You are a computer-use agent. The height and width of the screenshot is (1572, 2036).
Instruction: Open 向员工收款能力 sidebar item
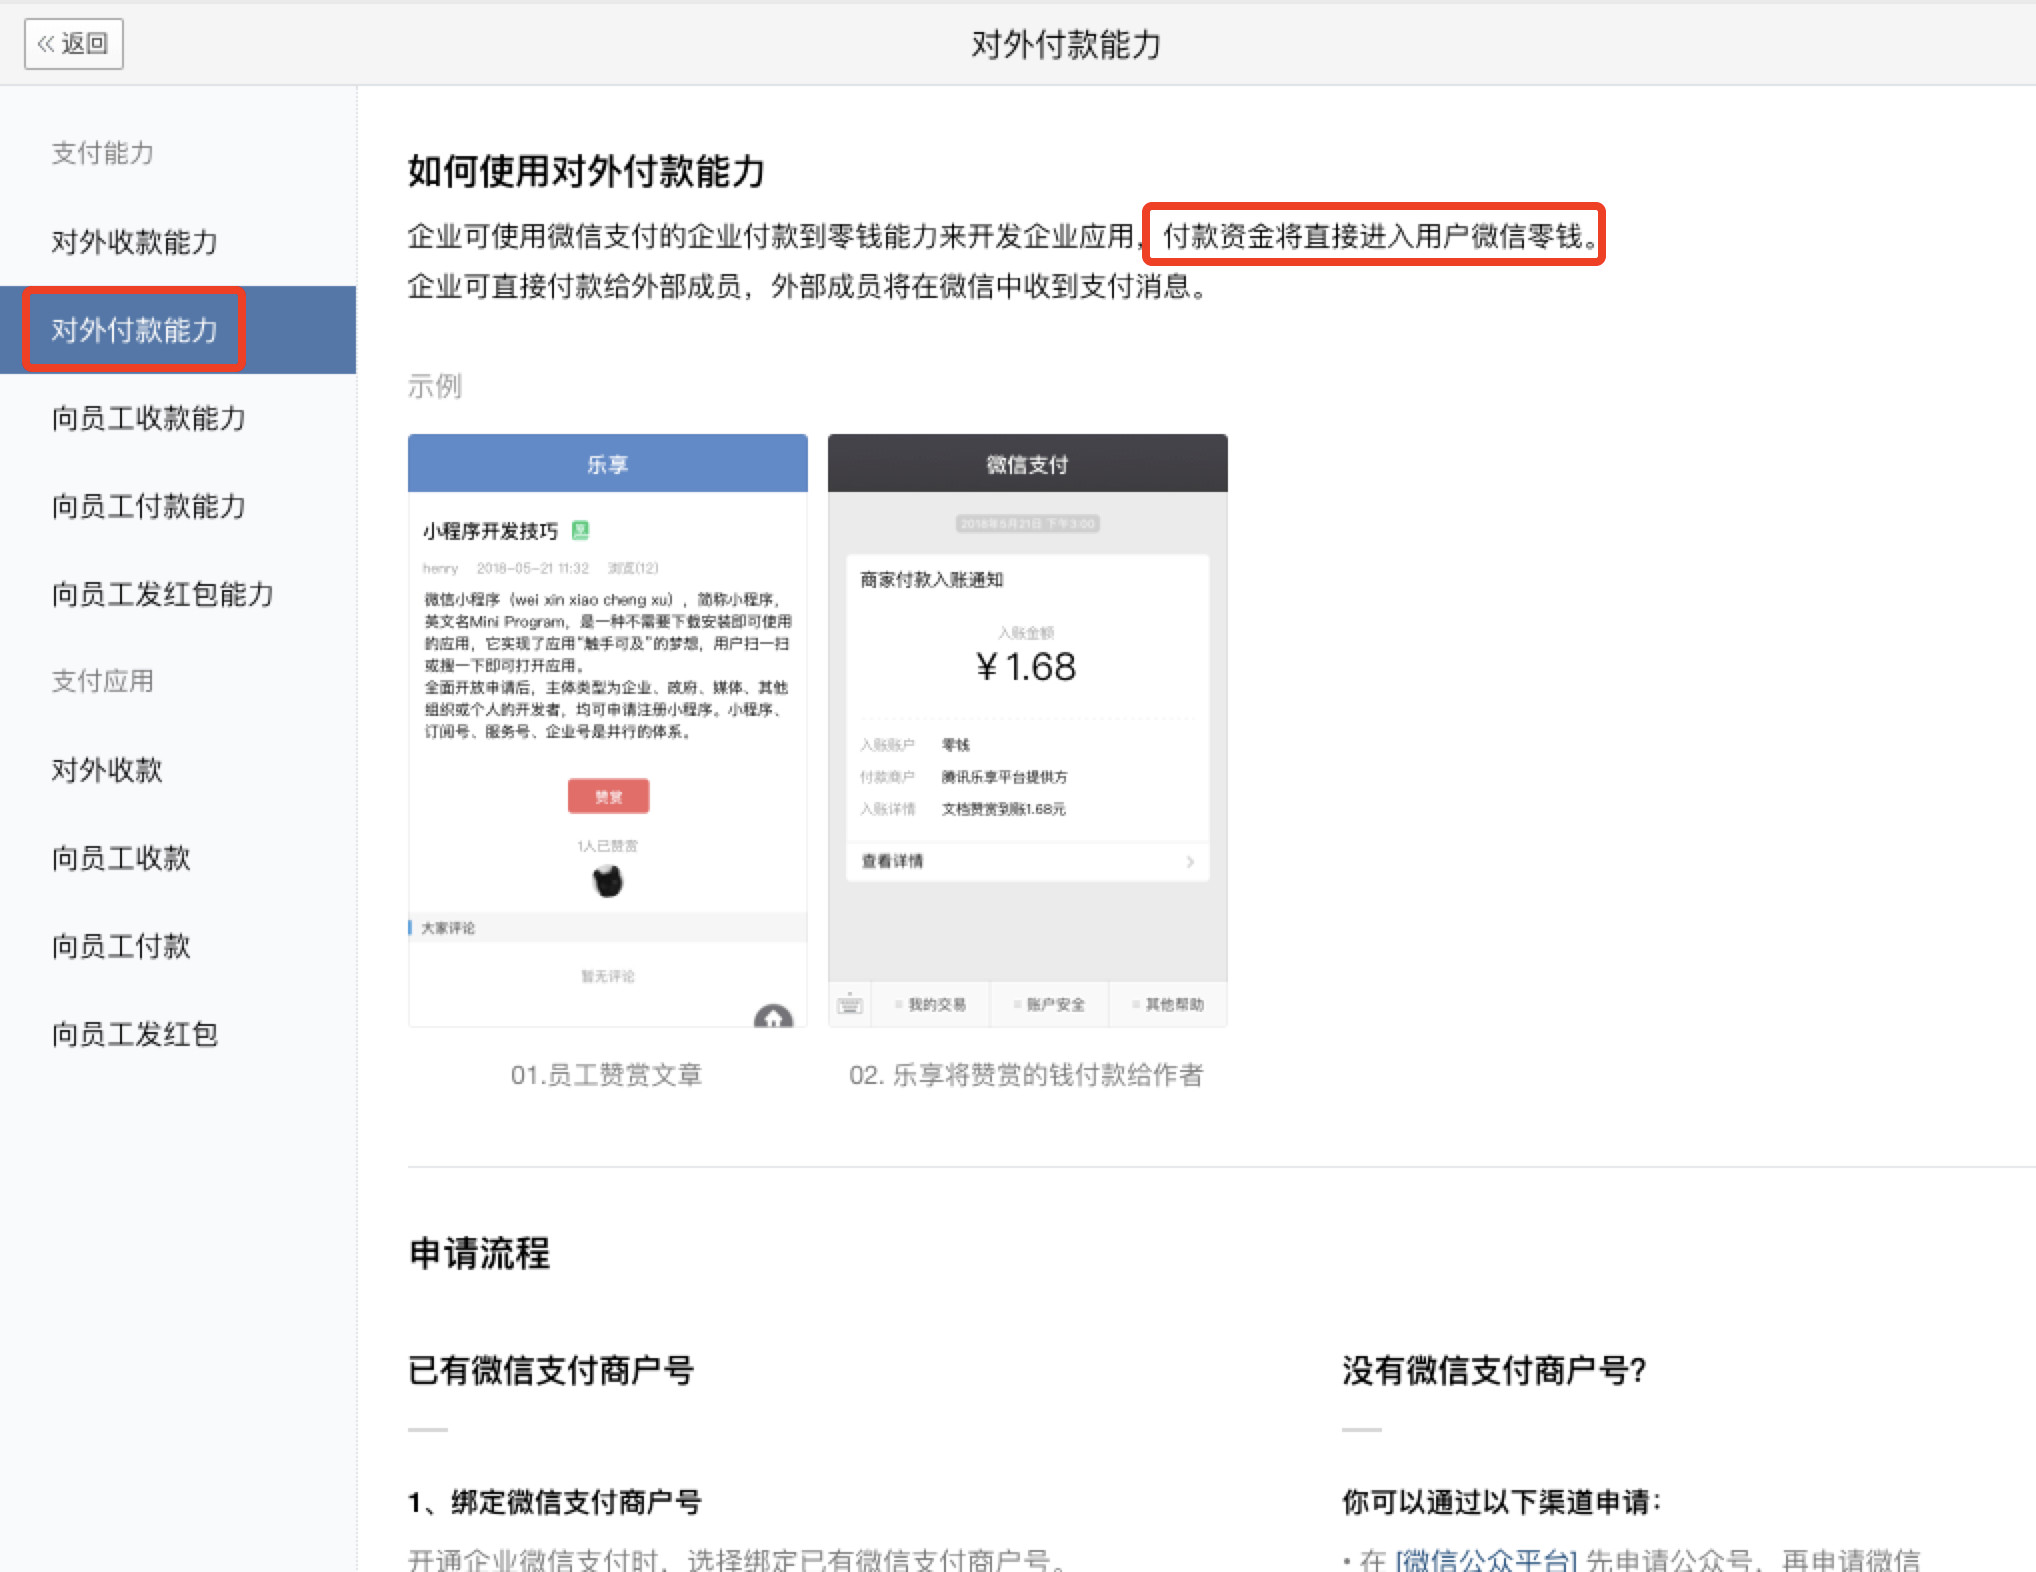coord(148,418)
